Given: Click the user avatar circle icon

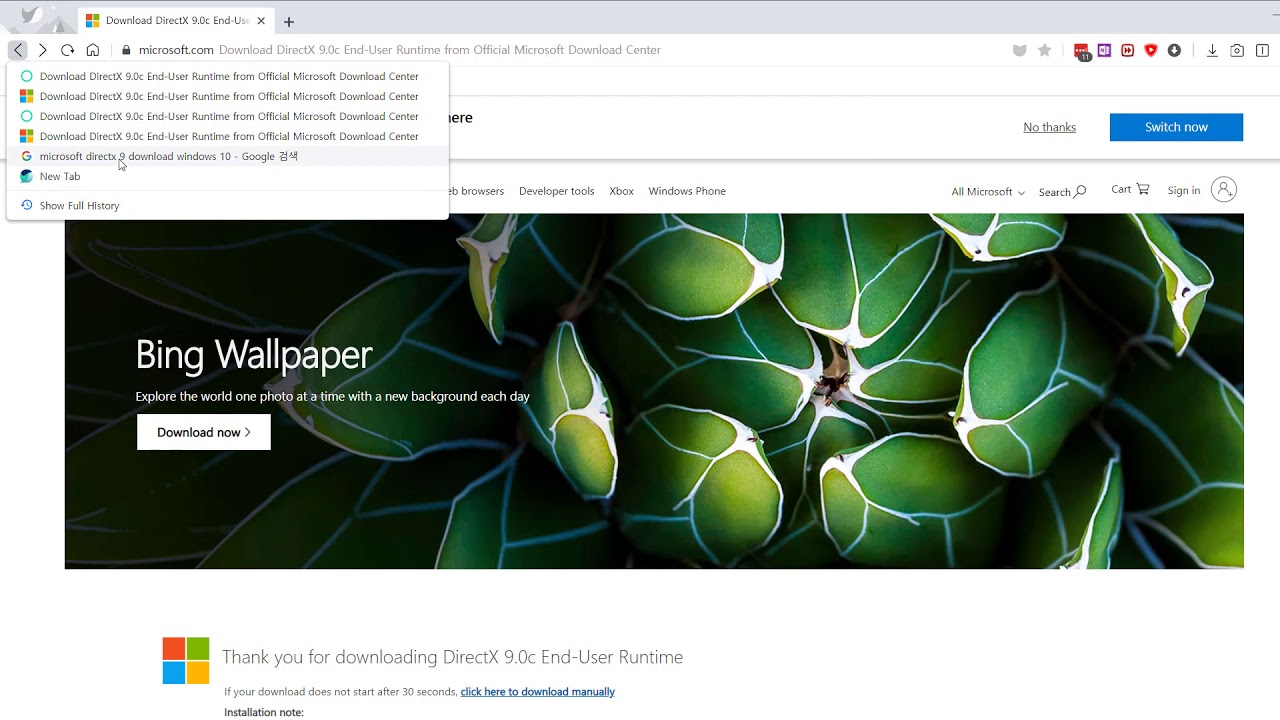Looking at the screenshot, I should (x=1224, y=189).
